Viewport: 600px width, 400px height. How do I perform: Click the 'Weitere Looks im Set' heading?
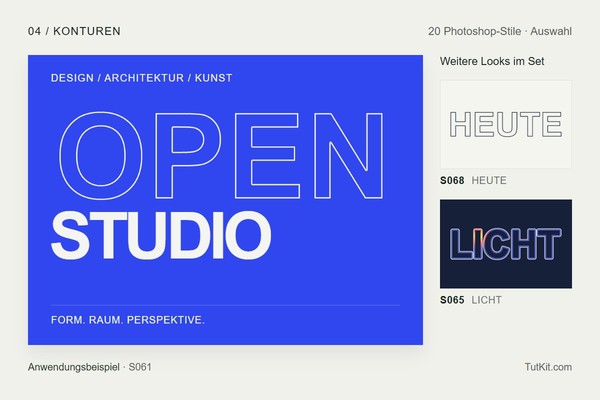492,61
